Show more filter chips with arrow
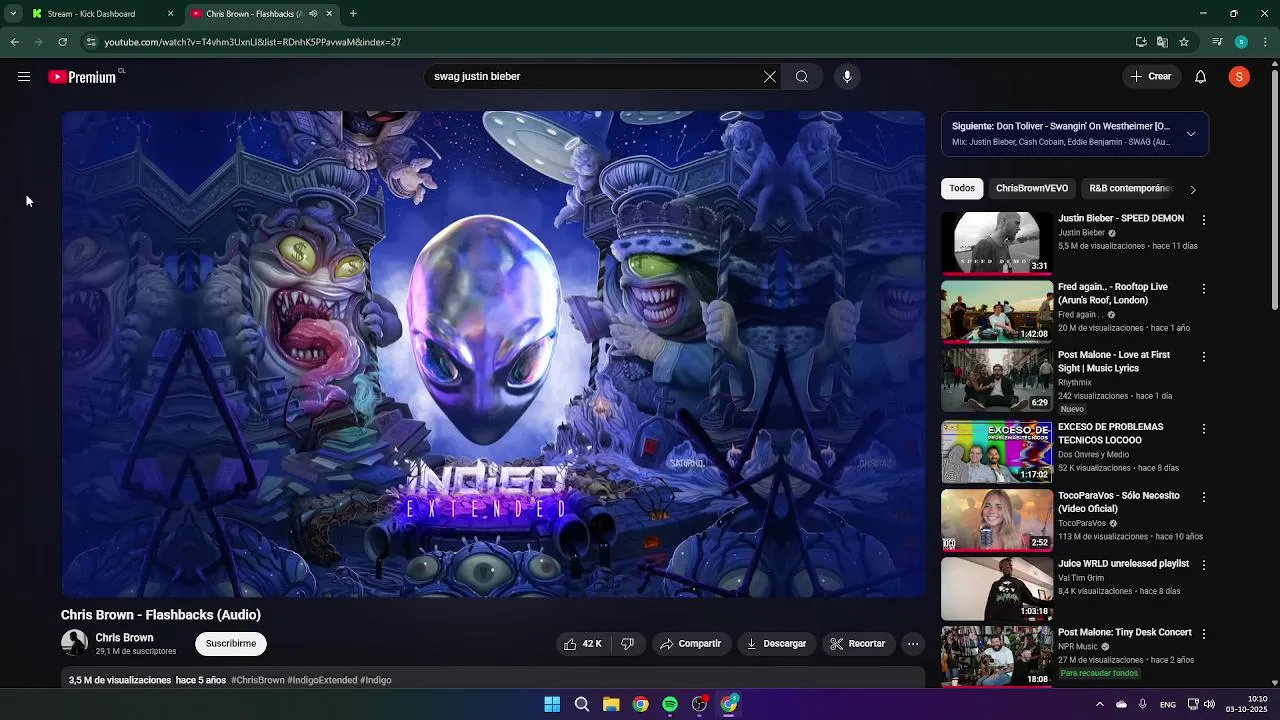This screenshot has height=720, width=1280. coord(1192,189)
